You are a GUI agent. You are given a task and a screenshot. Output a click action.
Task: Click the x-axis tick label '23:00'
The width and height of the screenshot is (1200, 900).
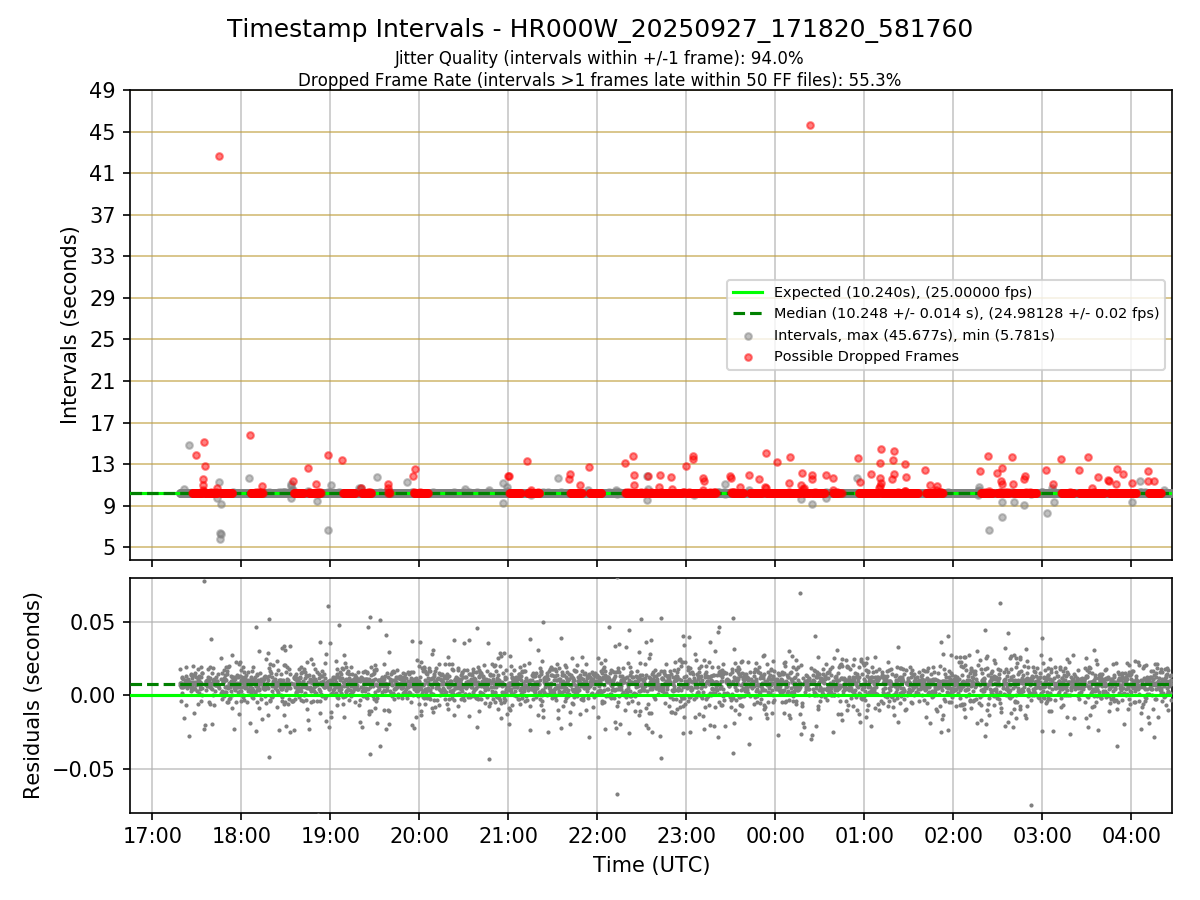[x=686, y=837]
